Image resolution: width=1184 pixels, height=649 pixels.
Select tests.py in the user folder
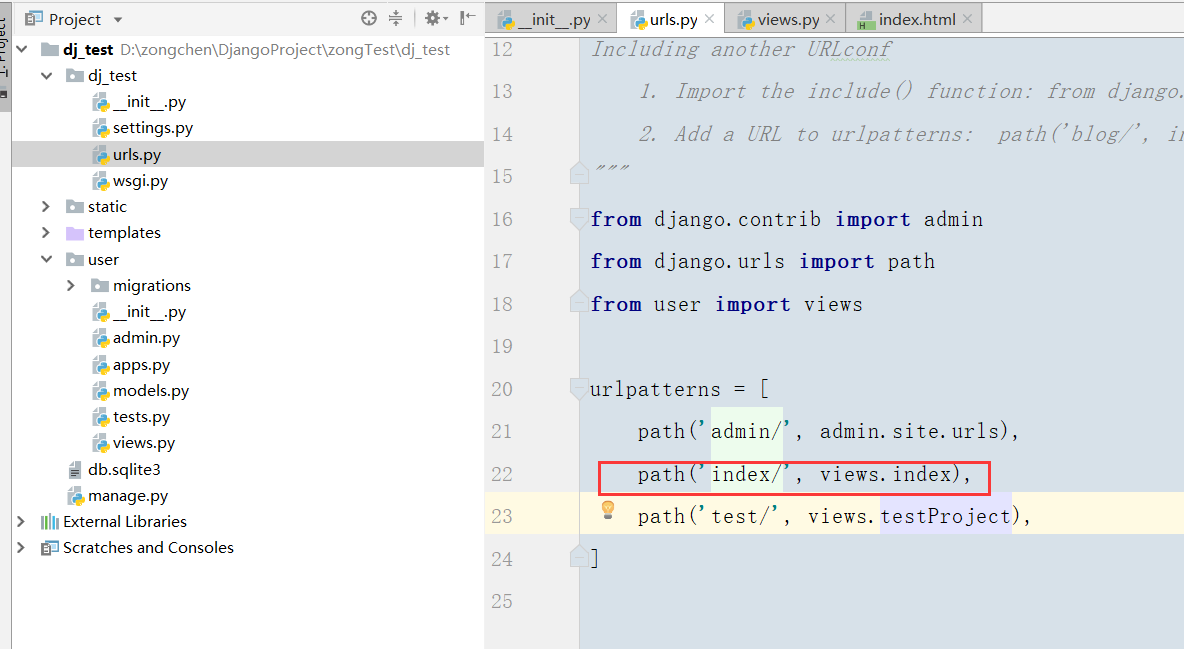coord(141,416)
